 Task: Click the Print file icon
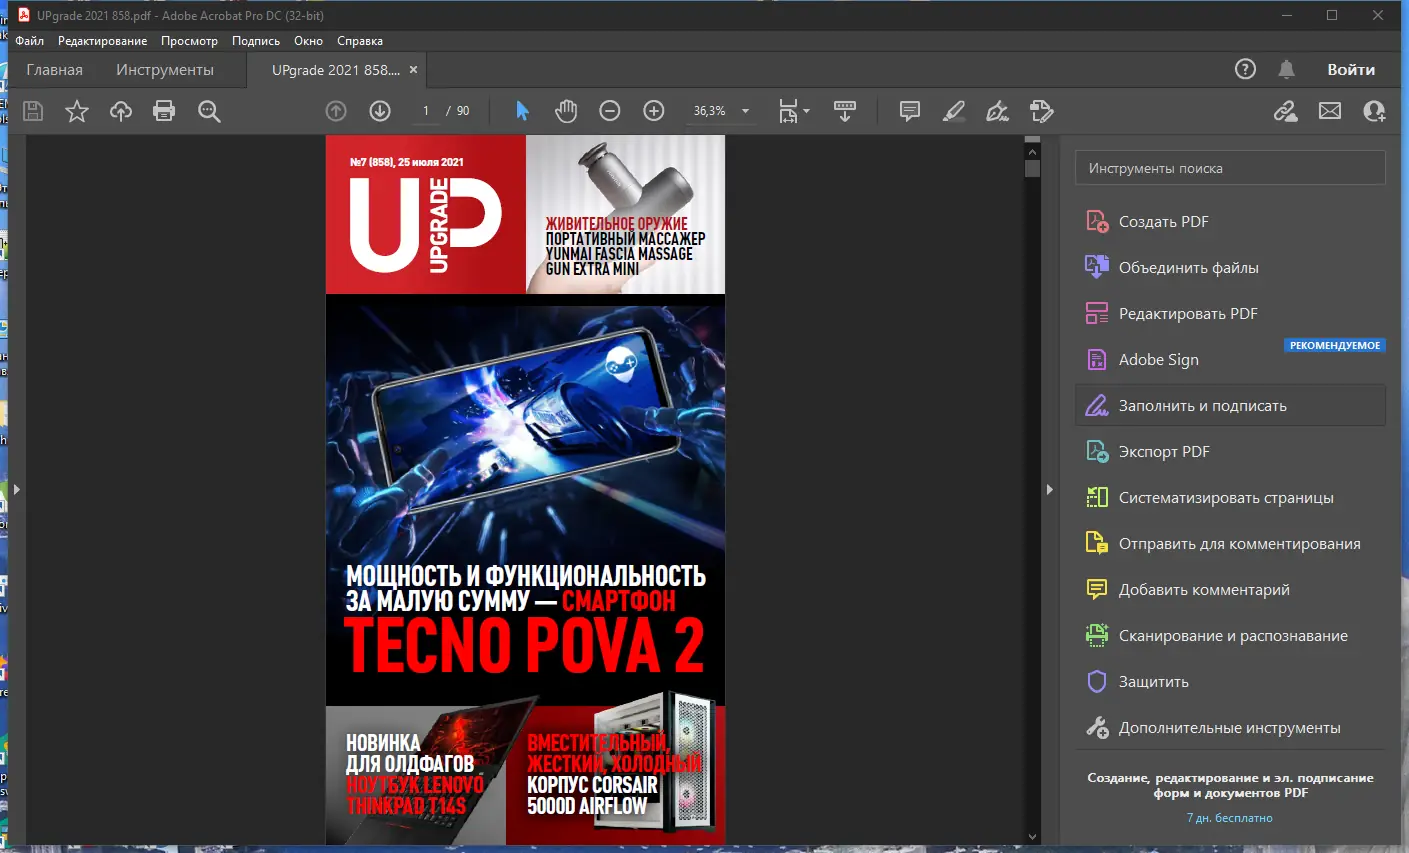point(164,111)
